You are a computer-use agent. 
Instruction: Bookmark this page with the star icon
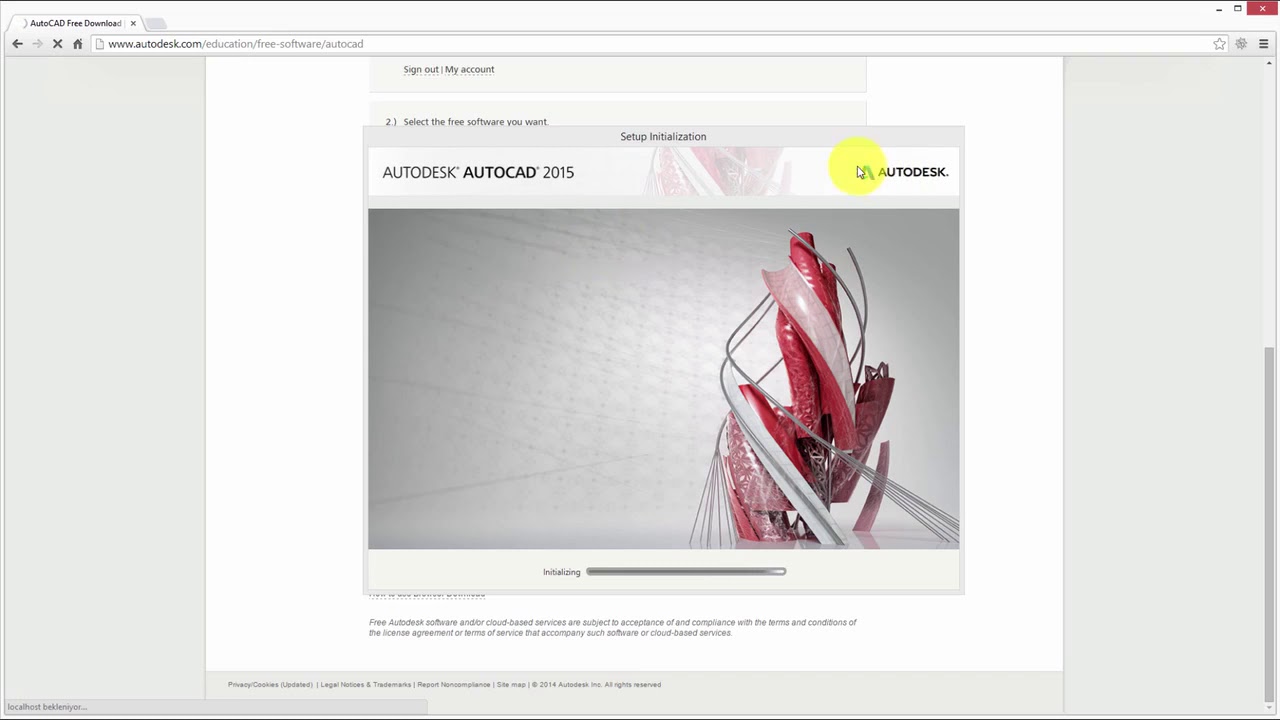(1219, 44)
